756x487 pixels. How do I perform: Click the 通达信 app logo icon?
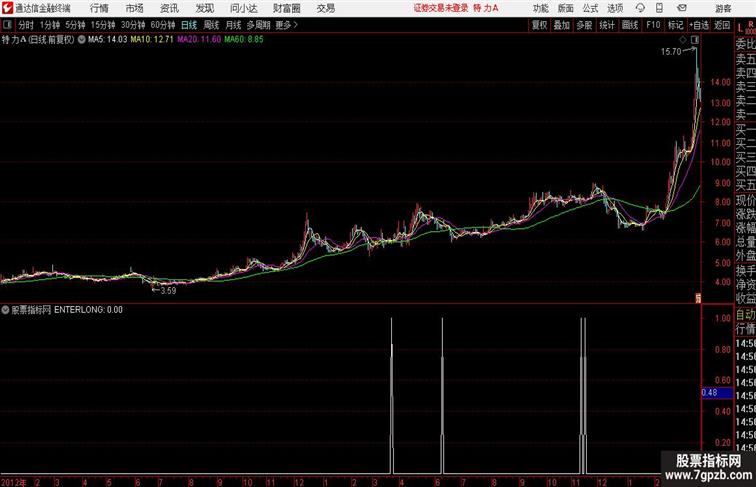tap(7, 8)
